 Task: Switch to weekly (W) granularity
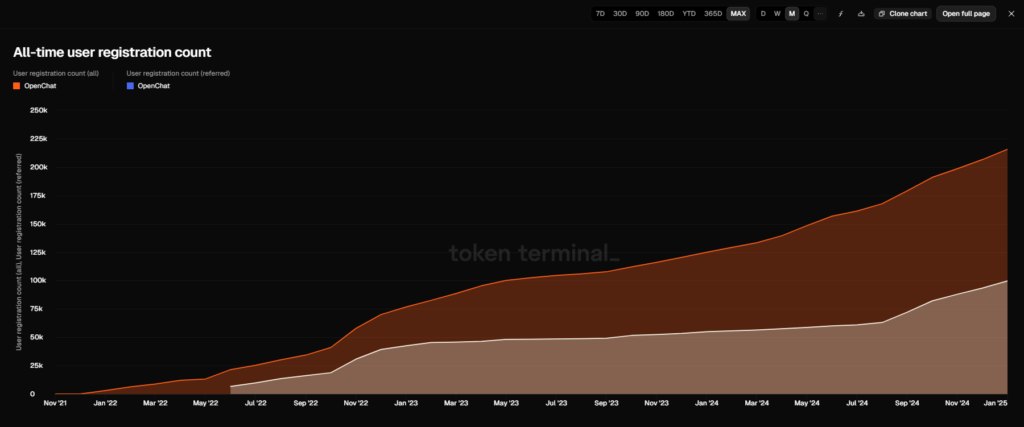[777, 14]
